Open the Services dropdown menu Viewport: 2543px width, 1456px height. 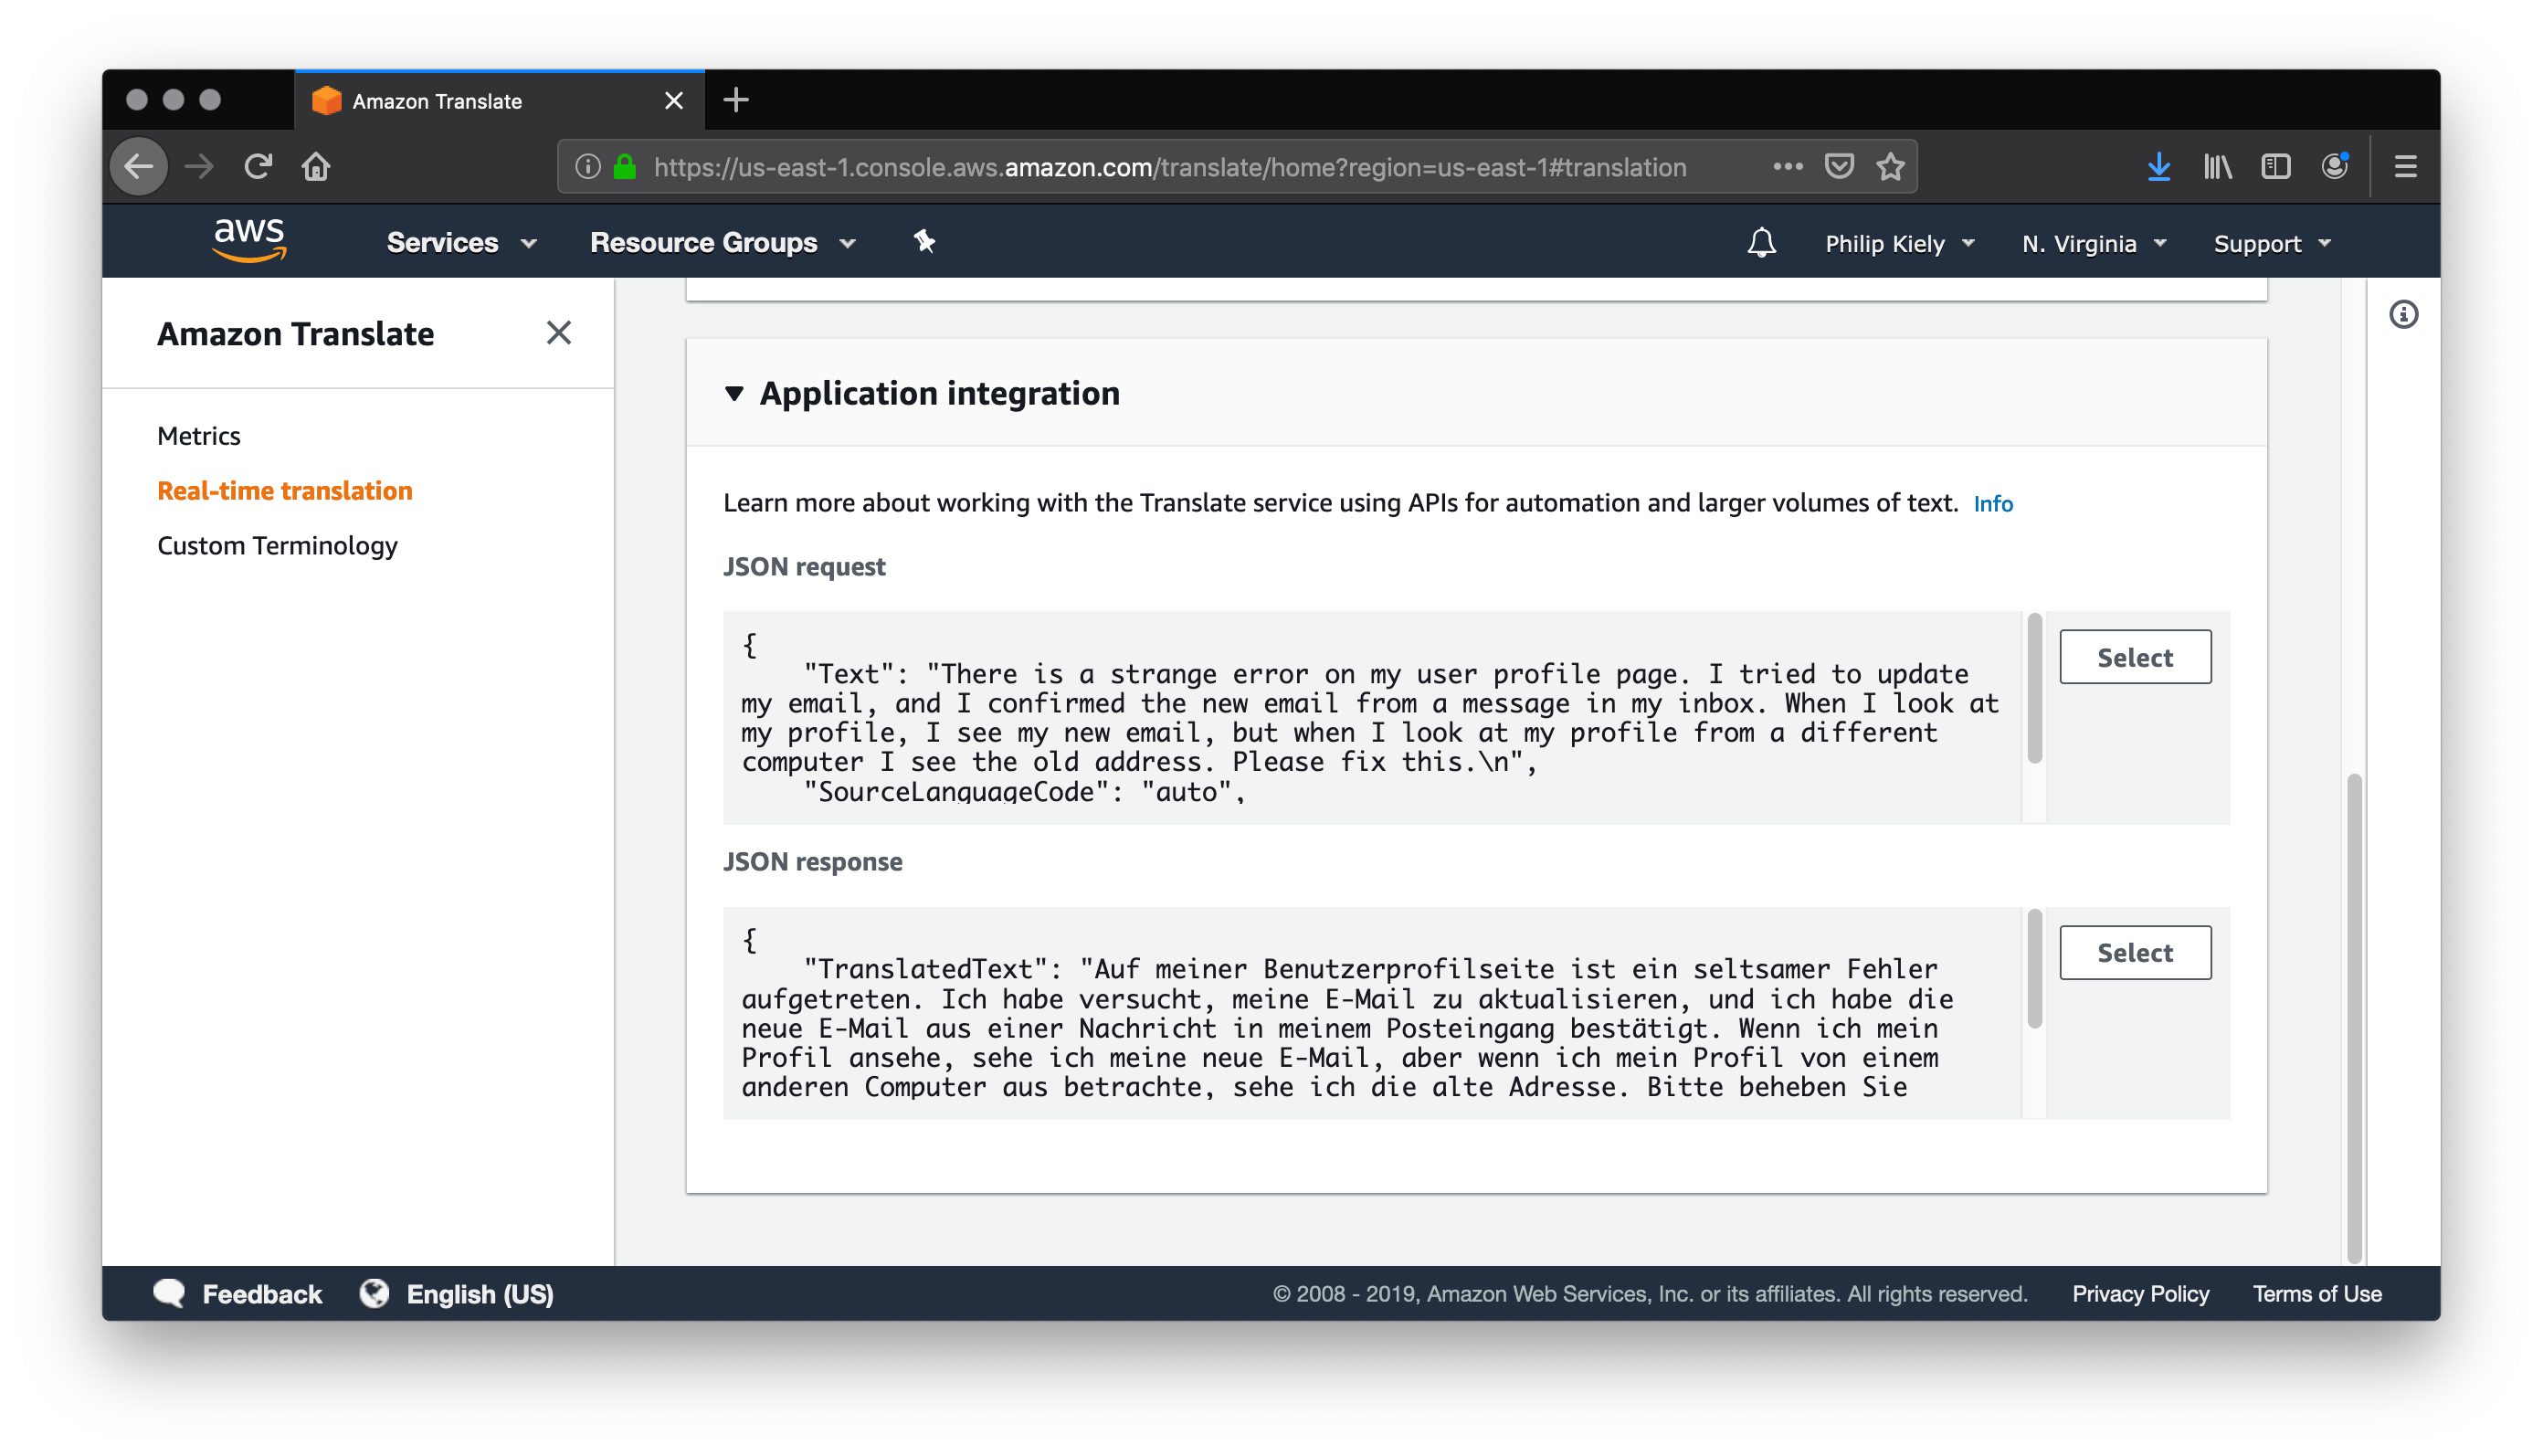462,243
